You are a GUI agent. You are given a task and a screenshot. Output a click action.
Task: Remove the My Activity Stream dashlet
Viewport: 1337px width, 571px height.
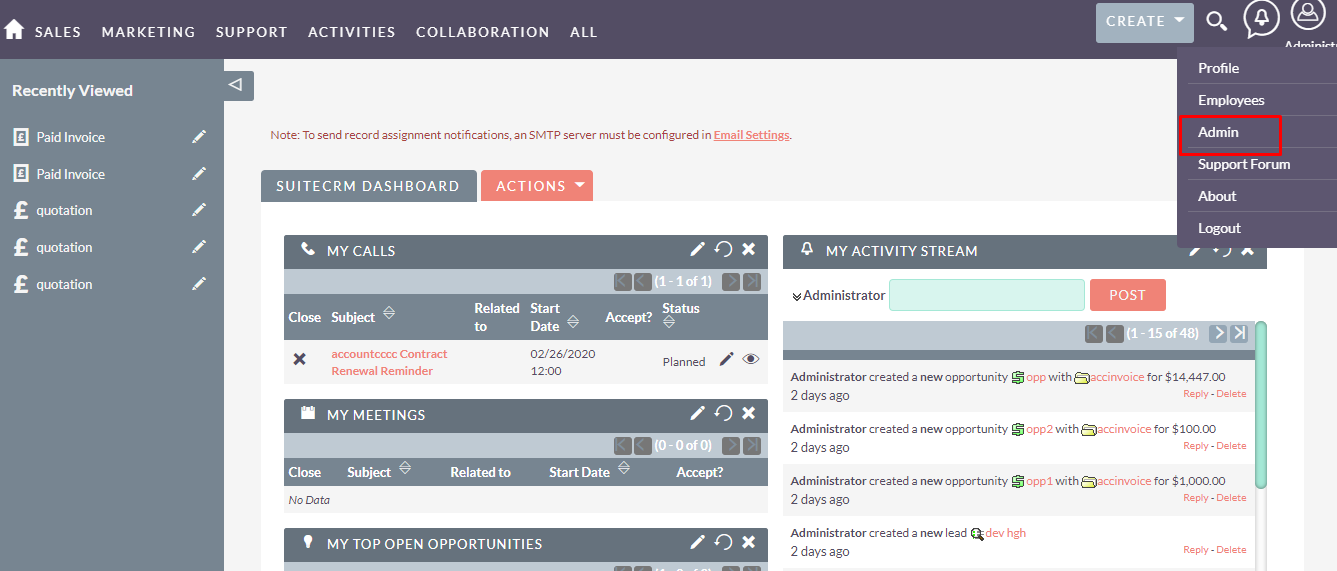(1247, 251)
